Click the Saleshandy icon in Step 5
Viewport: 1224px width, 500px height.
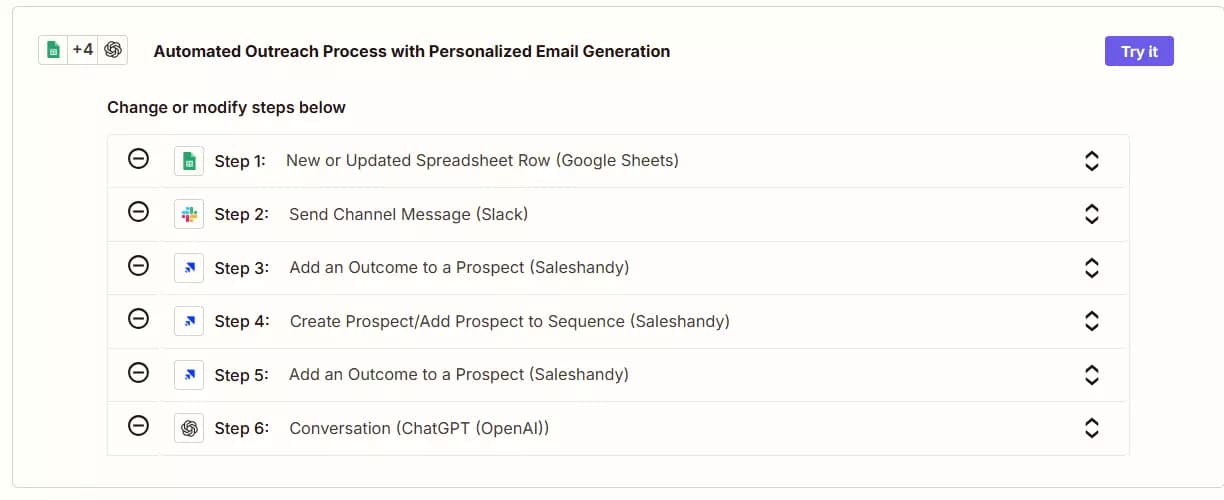tap(189, 375)
